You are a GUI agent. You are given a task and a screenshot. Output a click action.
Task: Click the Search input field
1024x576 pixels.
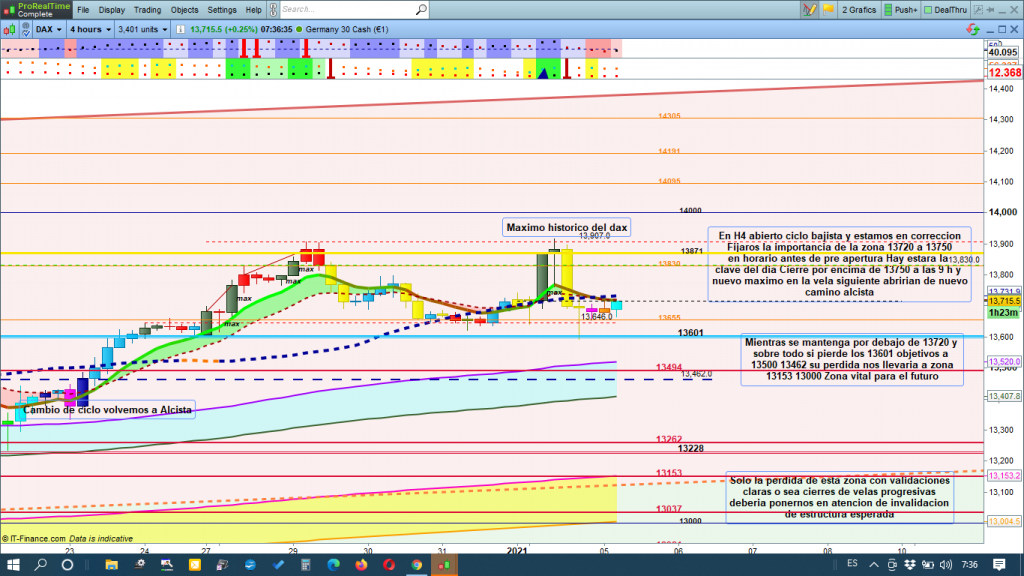point(350,10)
